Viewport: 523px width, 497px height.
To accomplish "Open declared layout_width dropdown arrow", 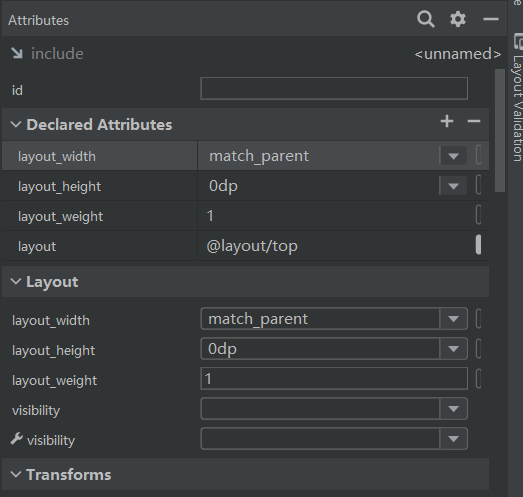I will [453, 156].
